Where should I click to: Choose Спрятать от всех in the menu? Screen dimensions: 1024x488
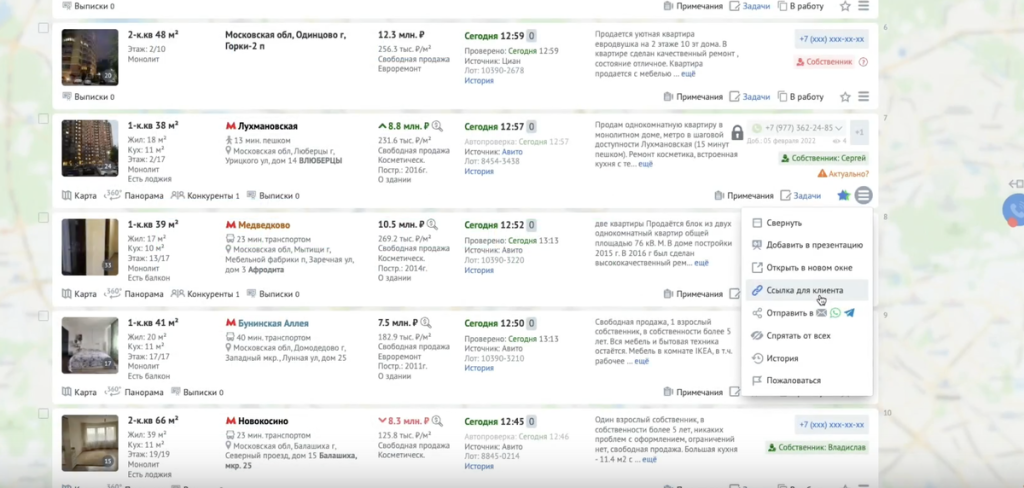click(807, 335)
